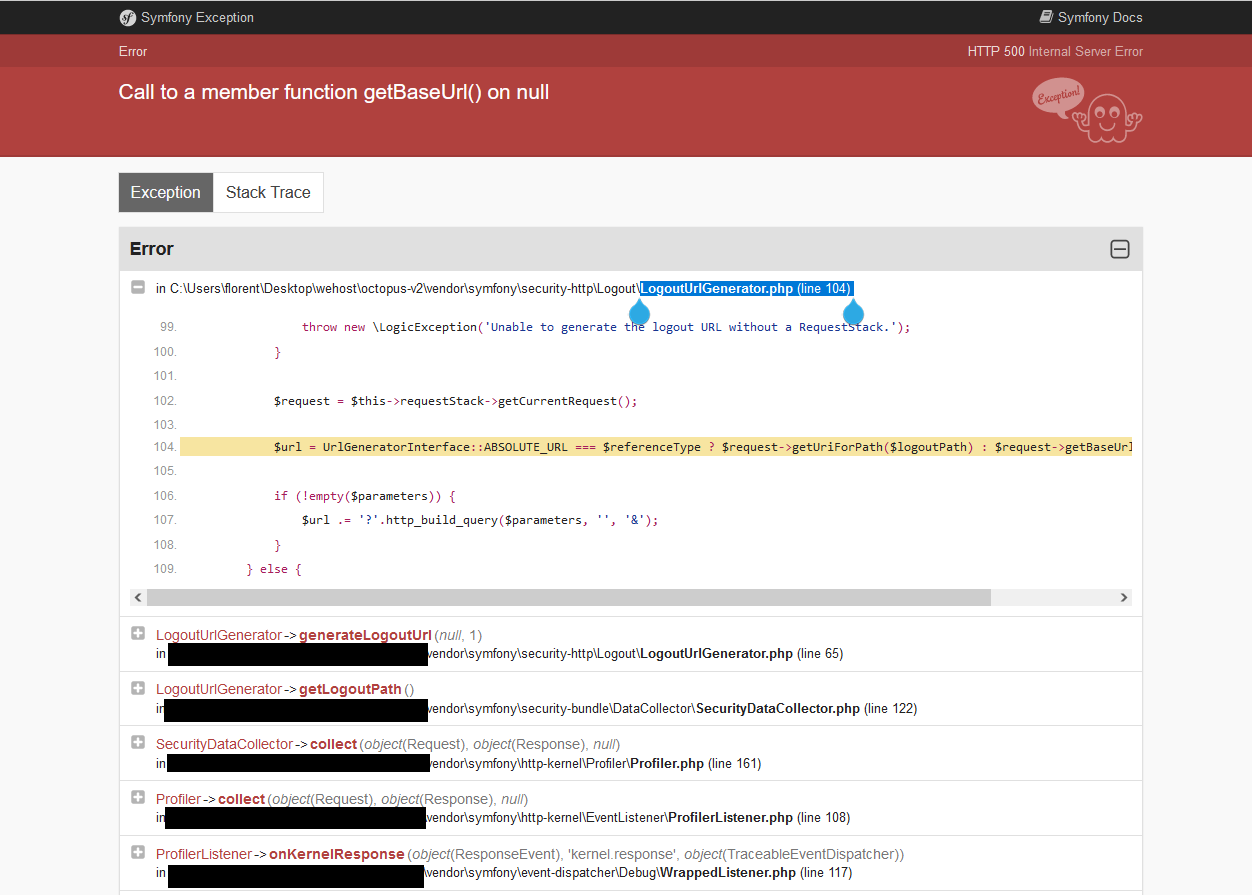Open SecurityDataCollector.php (line 122) file link

806,709
